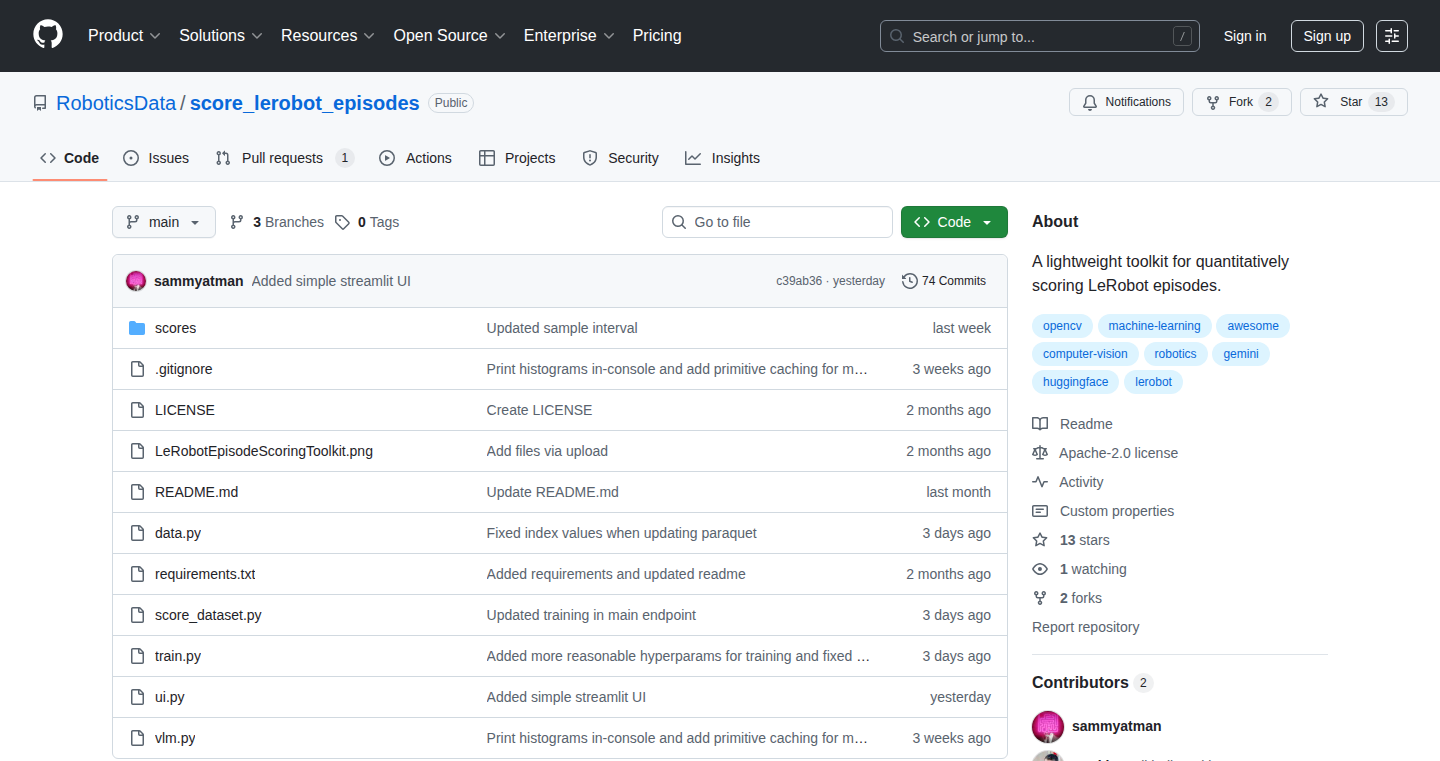Click the tag icon beside 0 Tags
The height and width of the screenshot is (761, 1440).
pos(342,222)
